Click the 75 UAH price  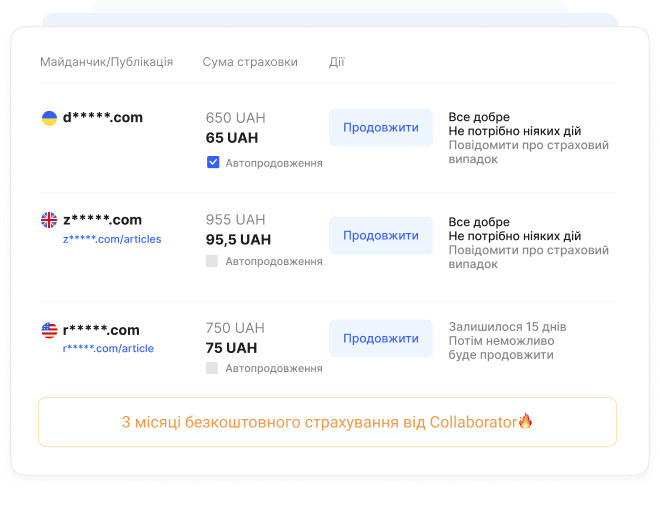point(232,348)
